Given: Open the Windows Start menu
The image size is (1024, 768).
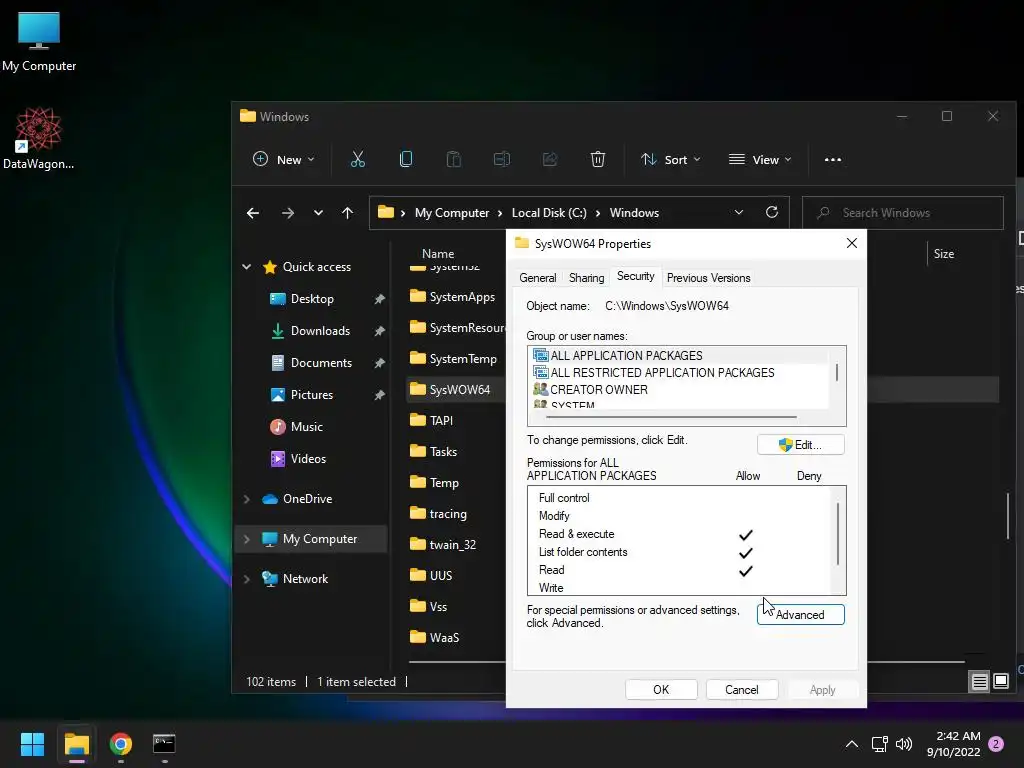Looking at the screenshot, I should 32,744.
